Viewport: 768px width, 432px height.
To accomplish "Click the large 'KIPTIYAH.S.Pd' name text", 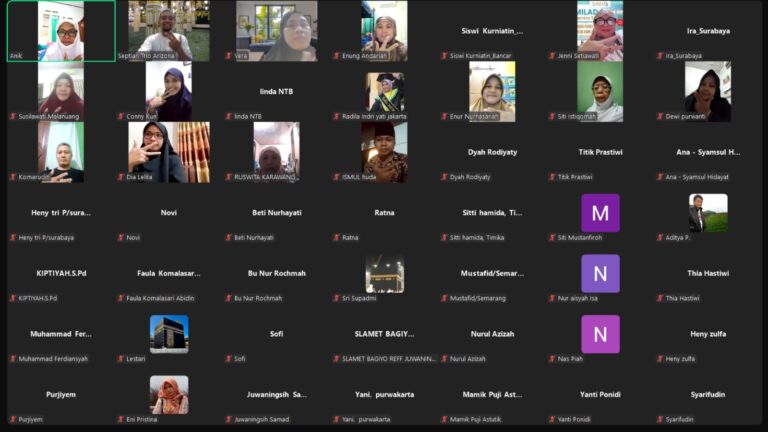I will click(x=61, y=273).
